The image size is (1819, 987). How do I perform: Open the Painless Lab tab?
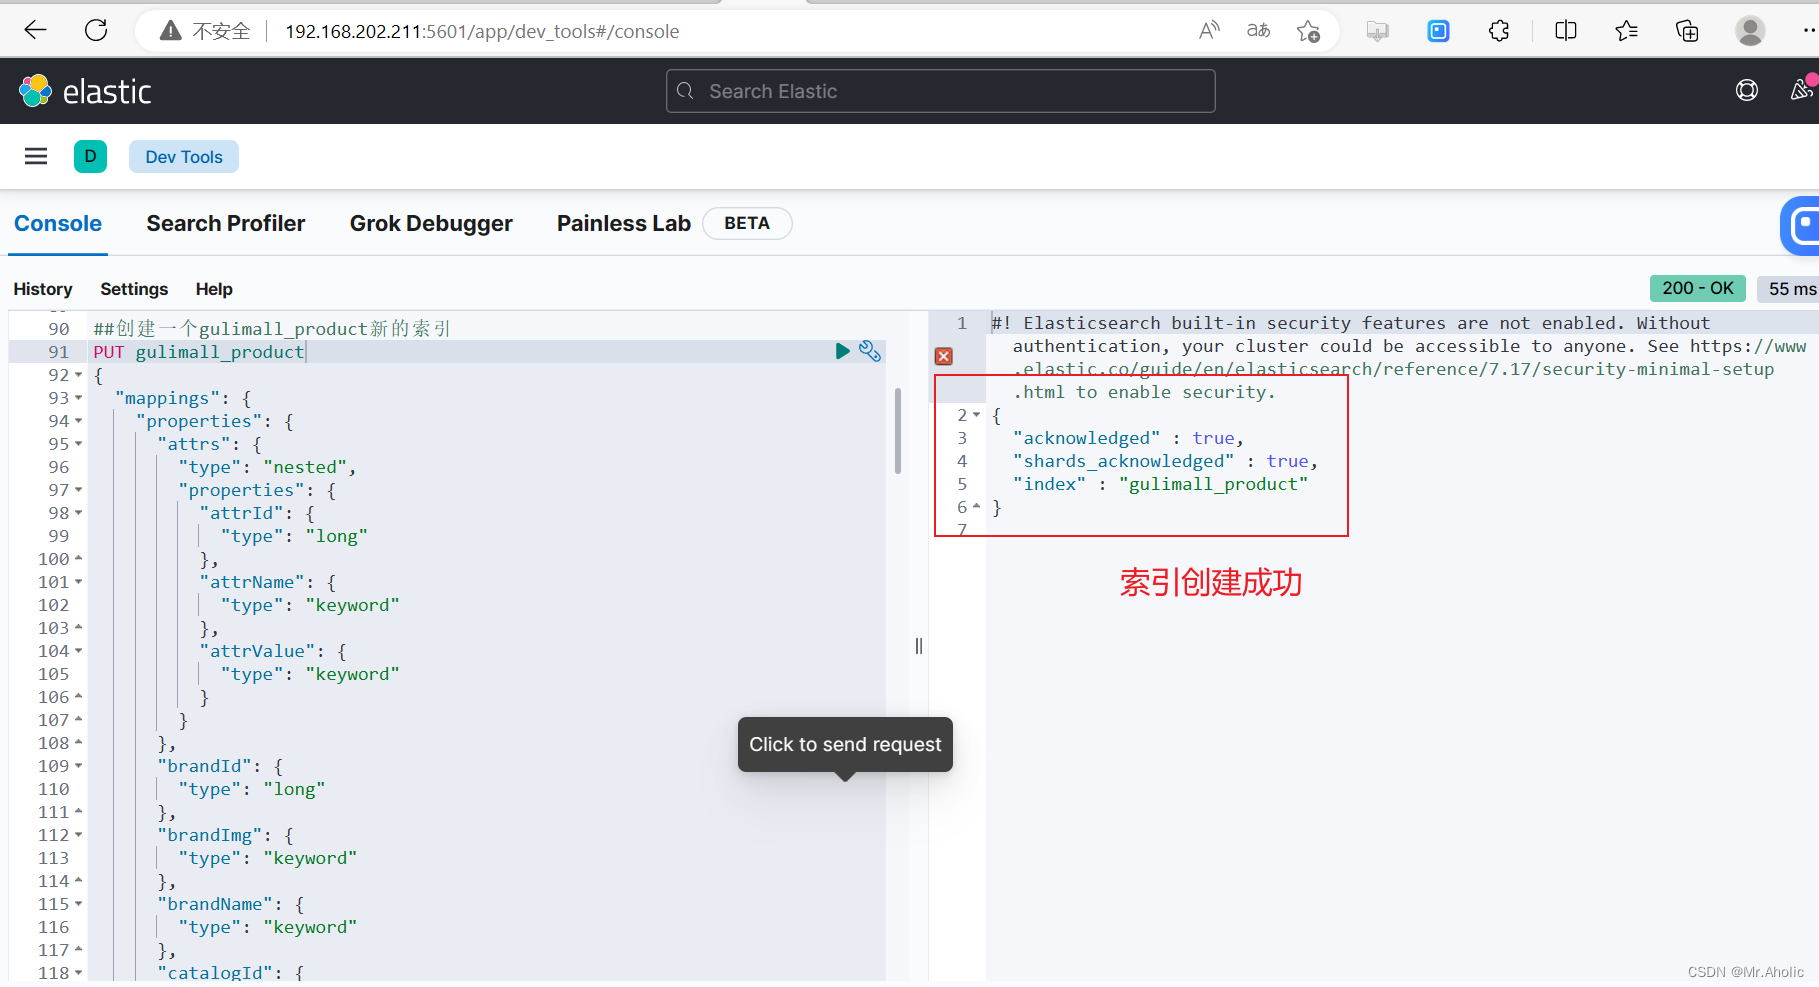pos(624,224)
